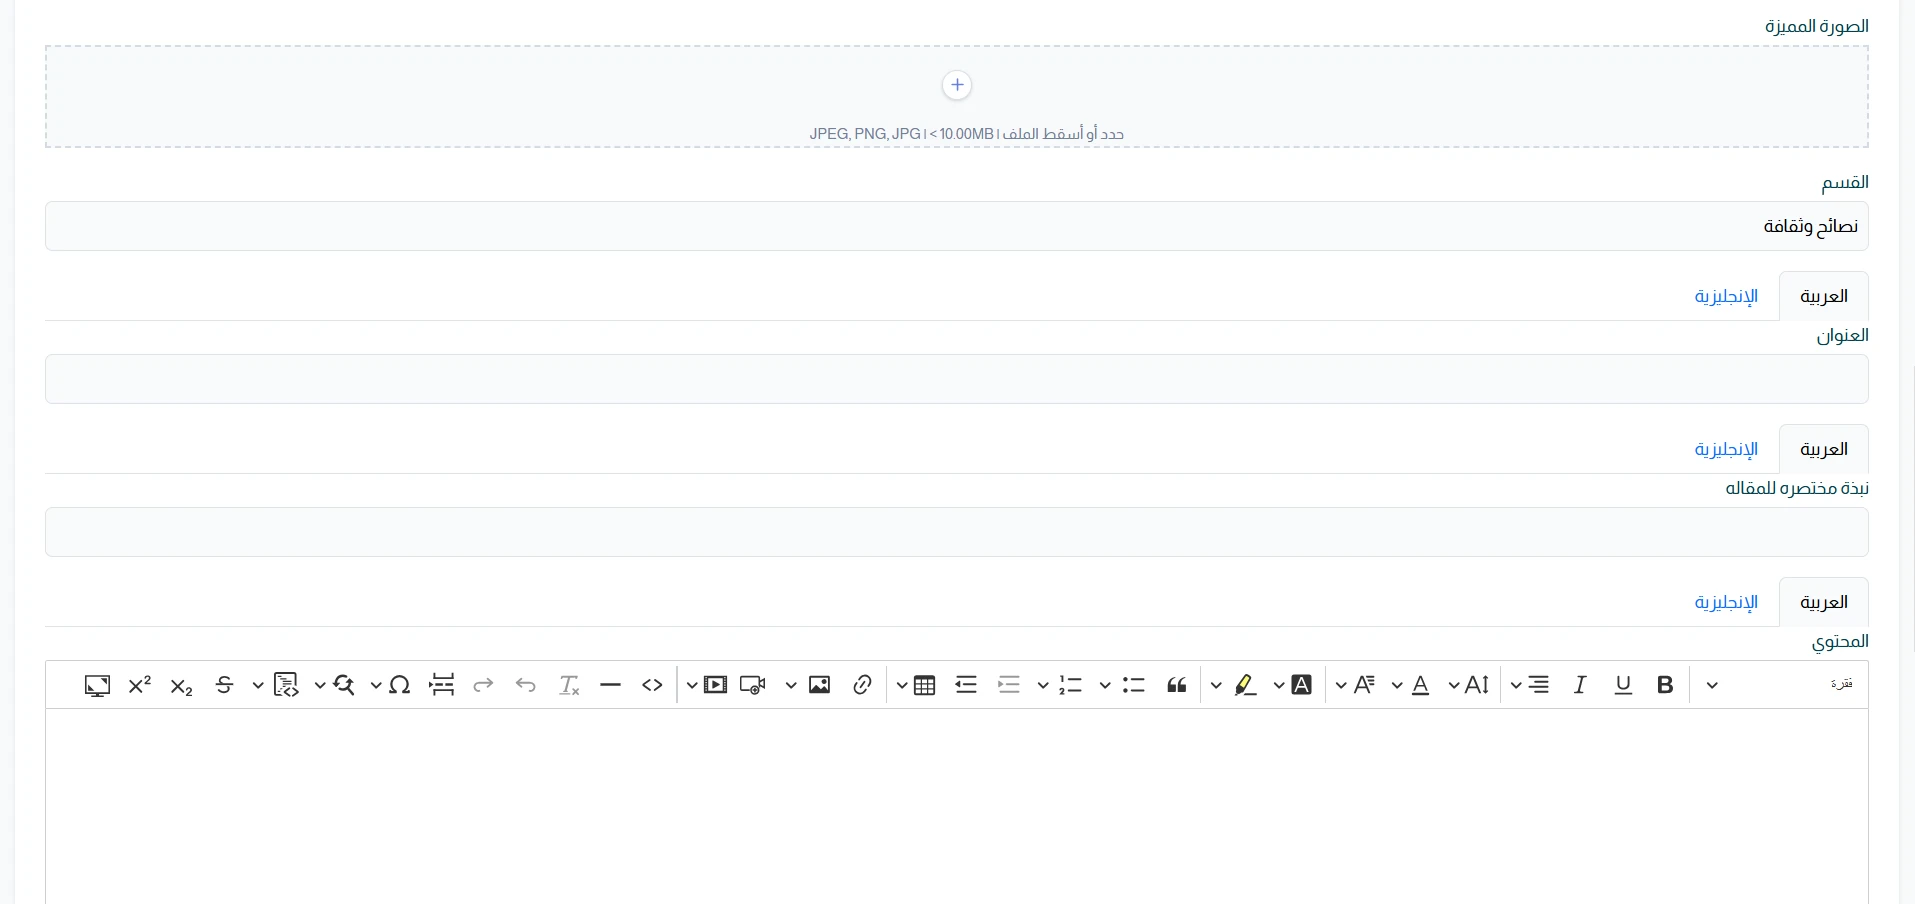Toggle bold formatting in the editor toolbar
Screen dimensions: 1915x904
[x=1665, y=685]
